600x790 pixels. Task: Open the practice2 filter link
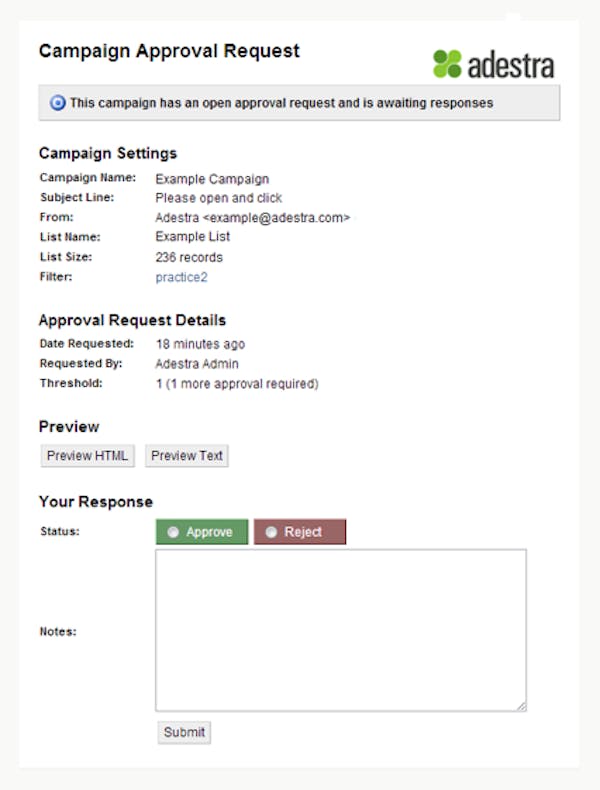181,277
